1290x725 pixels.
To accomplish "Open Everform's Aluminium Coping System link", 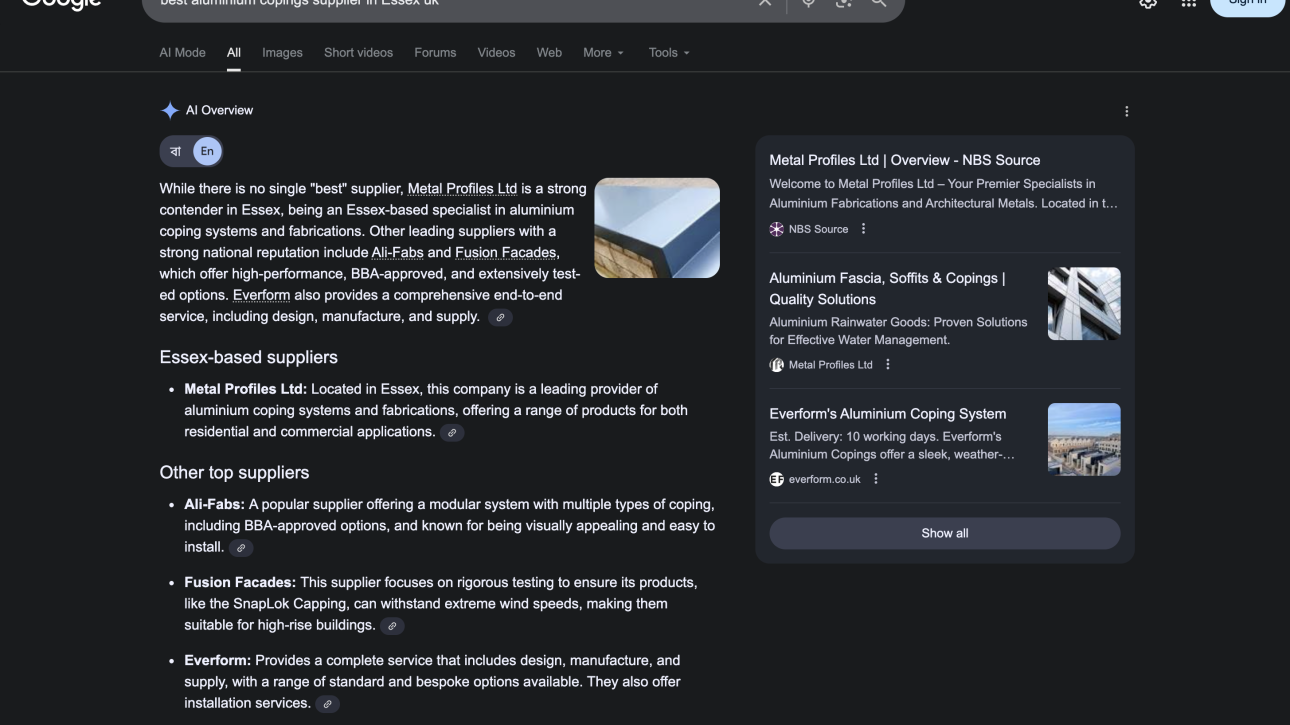I will [887, 414].
